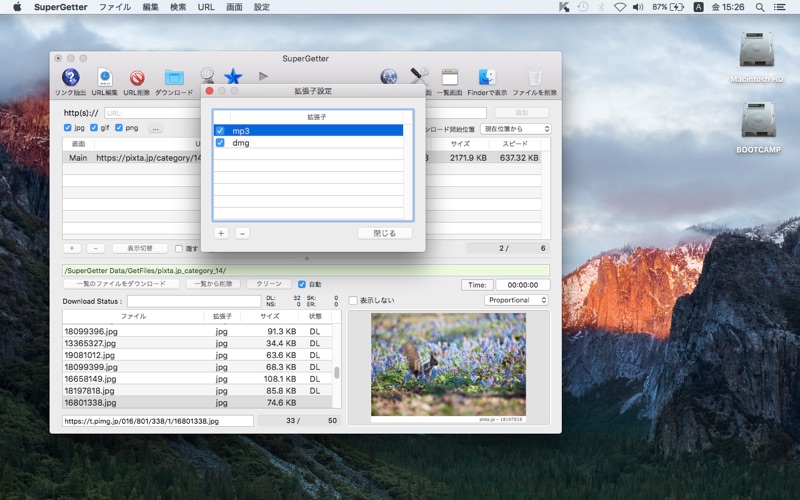The image size is (800, 500).
Task: Click the globe icon in the toolbar
Action: click(x=388, y=77)
